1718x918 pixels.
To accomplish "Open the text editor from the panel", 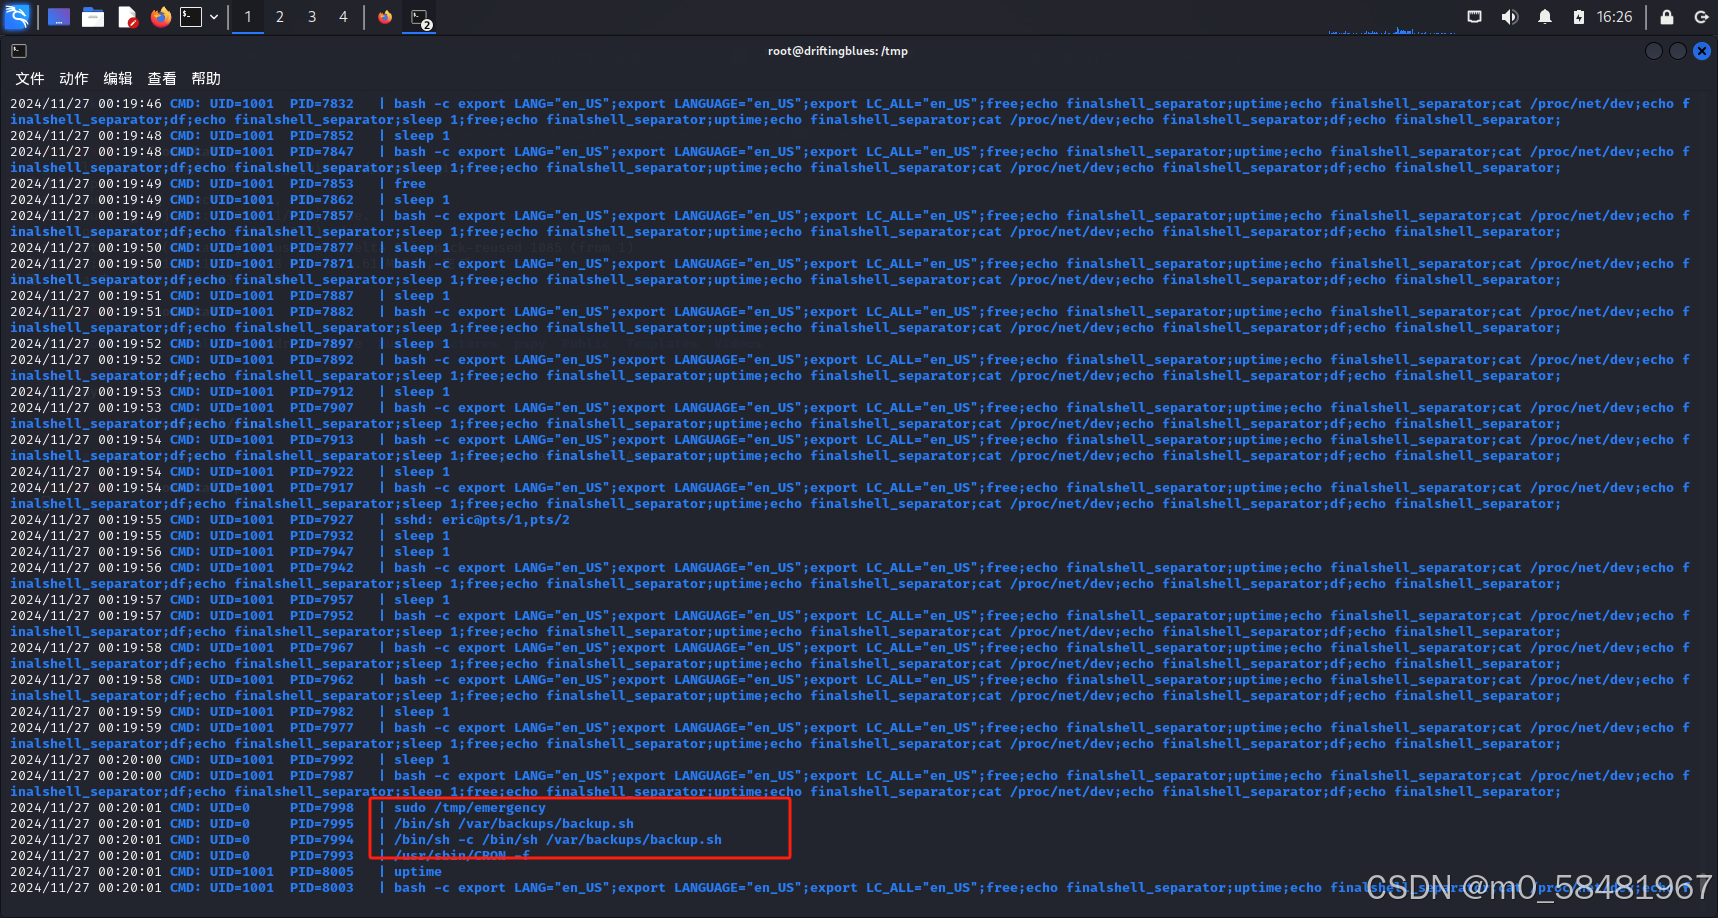I will (127, 17).
